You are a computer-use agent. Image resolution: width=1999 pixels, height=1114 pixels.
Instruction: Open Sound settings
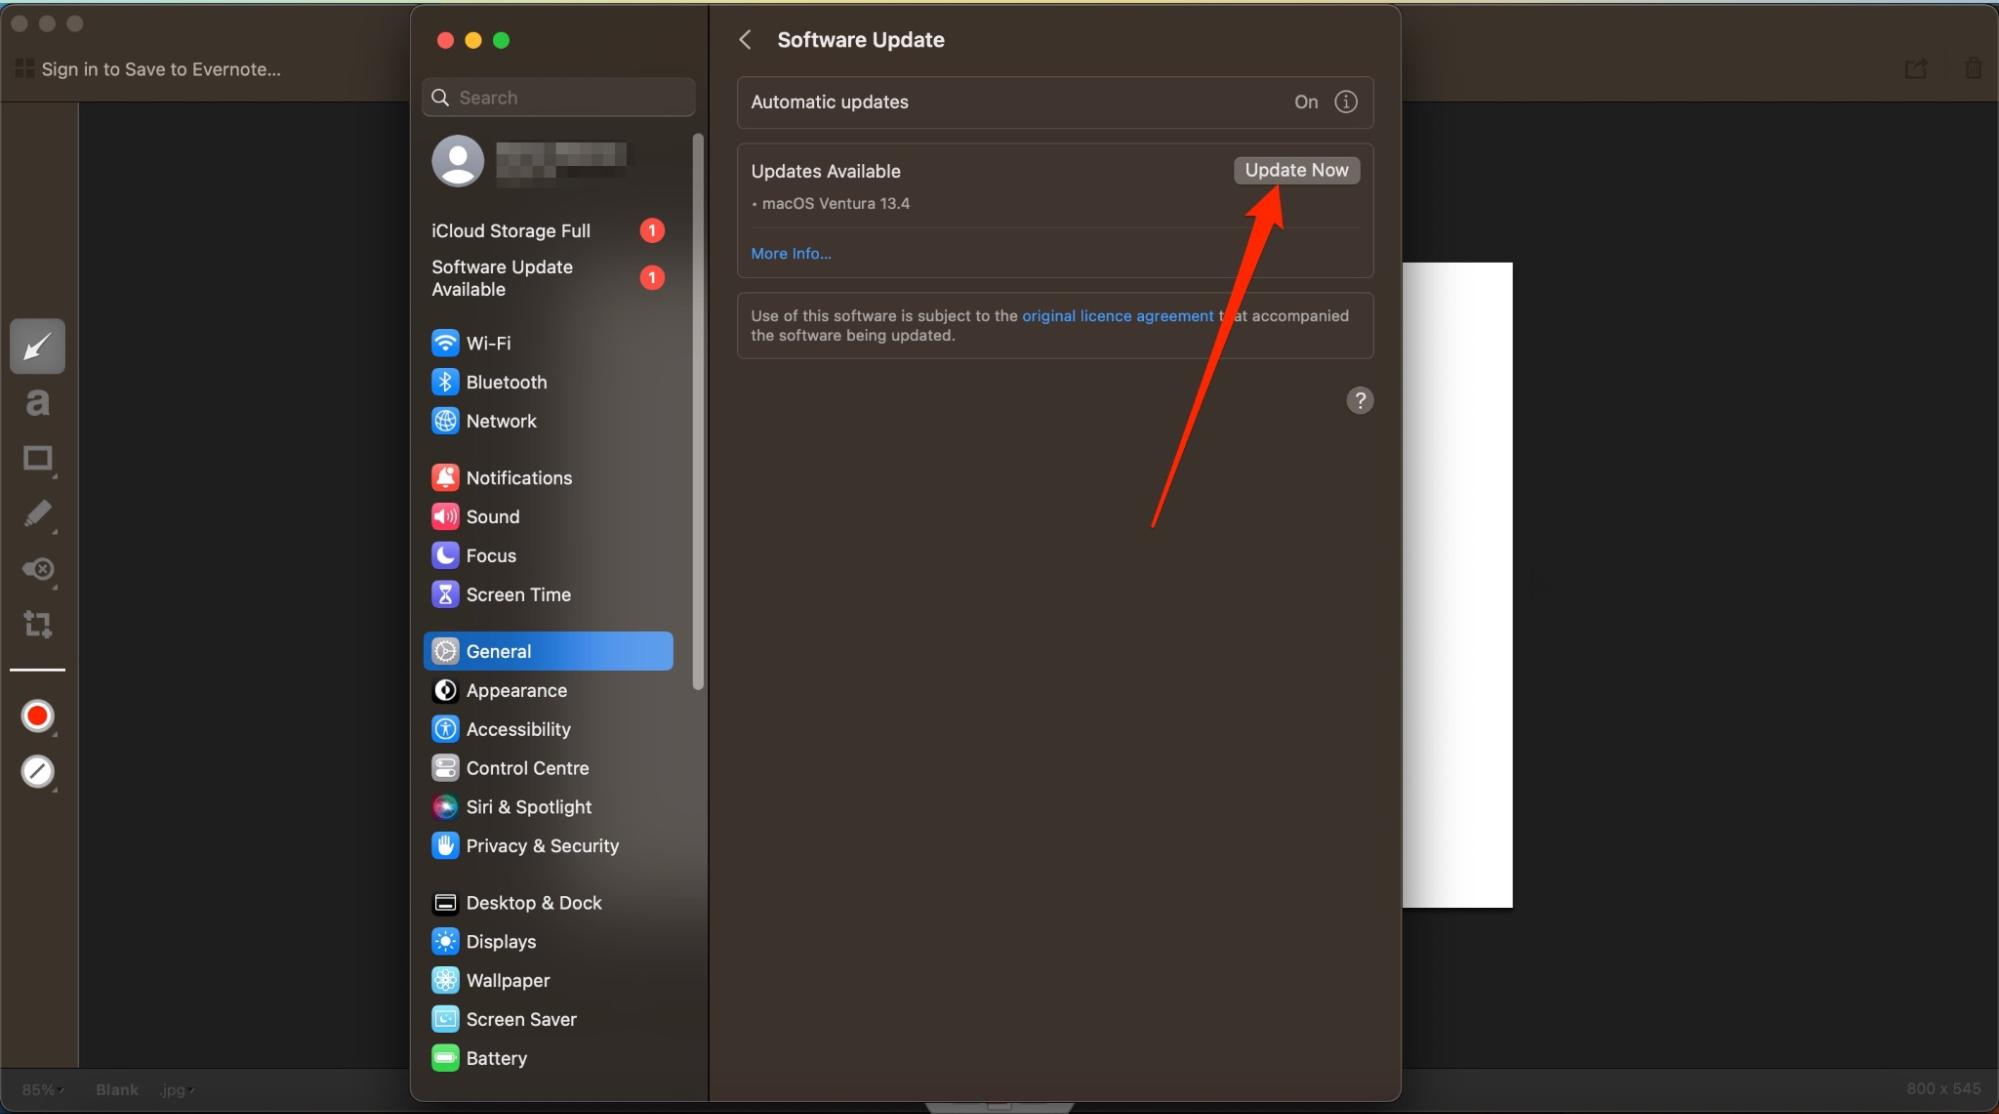(x=548, y=517)
